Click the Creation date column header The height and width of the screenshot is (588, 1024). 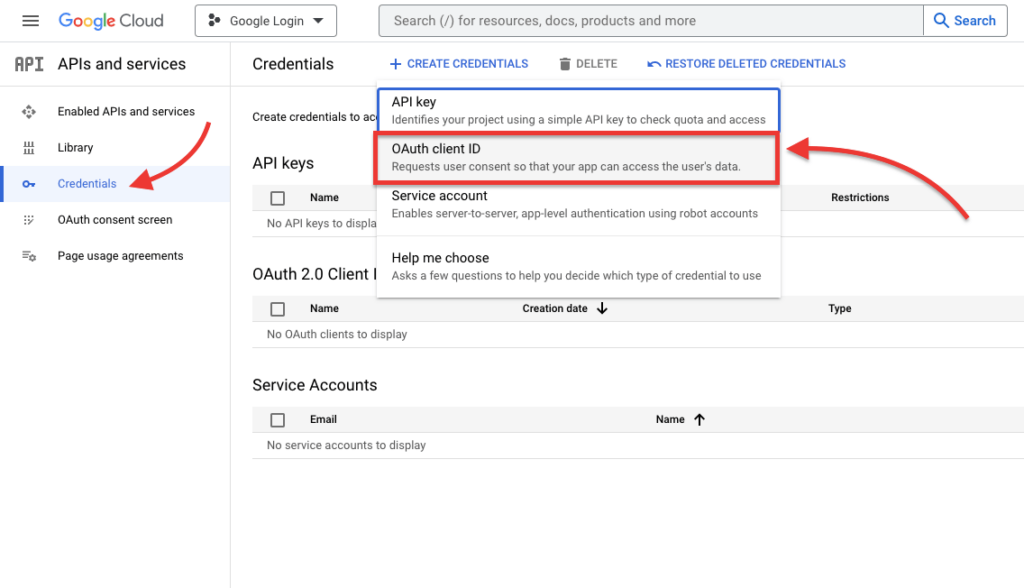(555, 308)
